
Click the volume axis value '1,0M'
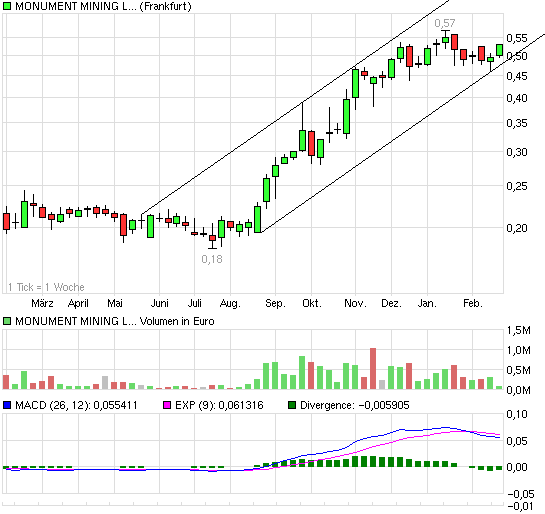pos(519,350)
